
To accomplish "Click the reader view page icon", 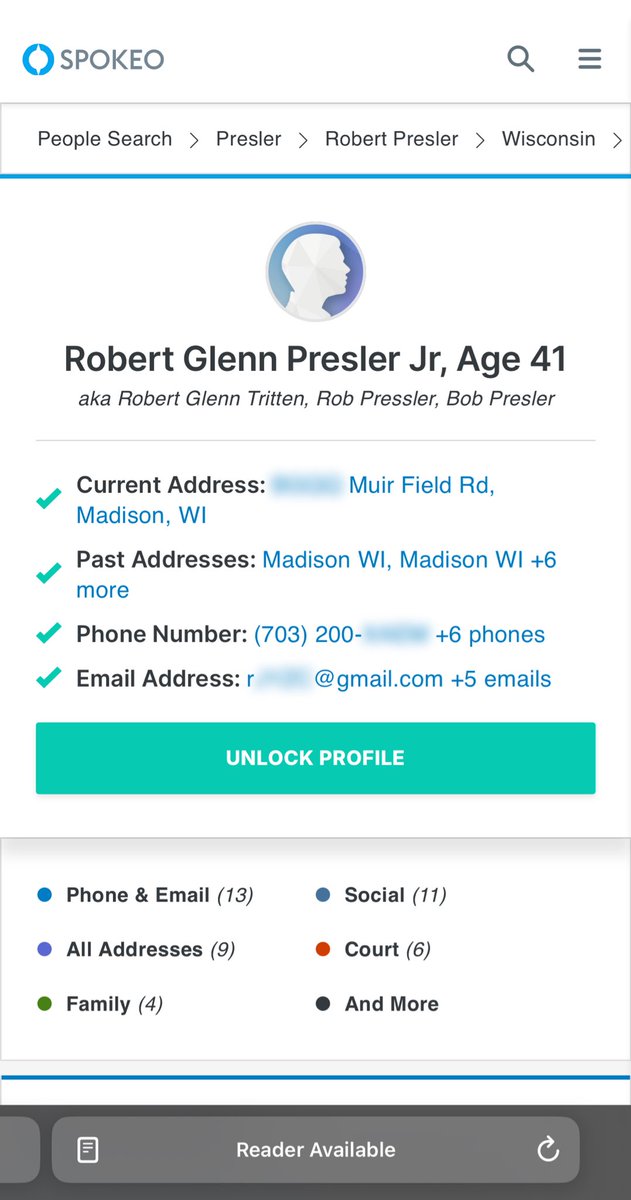I will tap(88, 1150).
